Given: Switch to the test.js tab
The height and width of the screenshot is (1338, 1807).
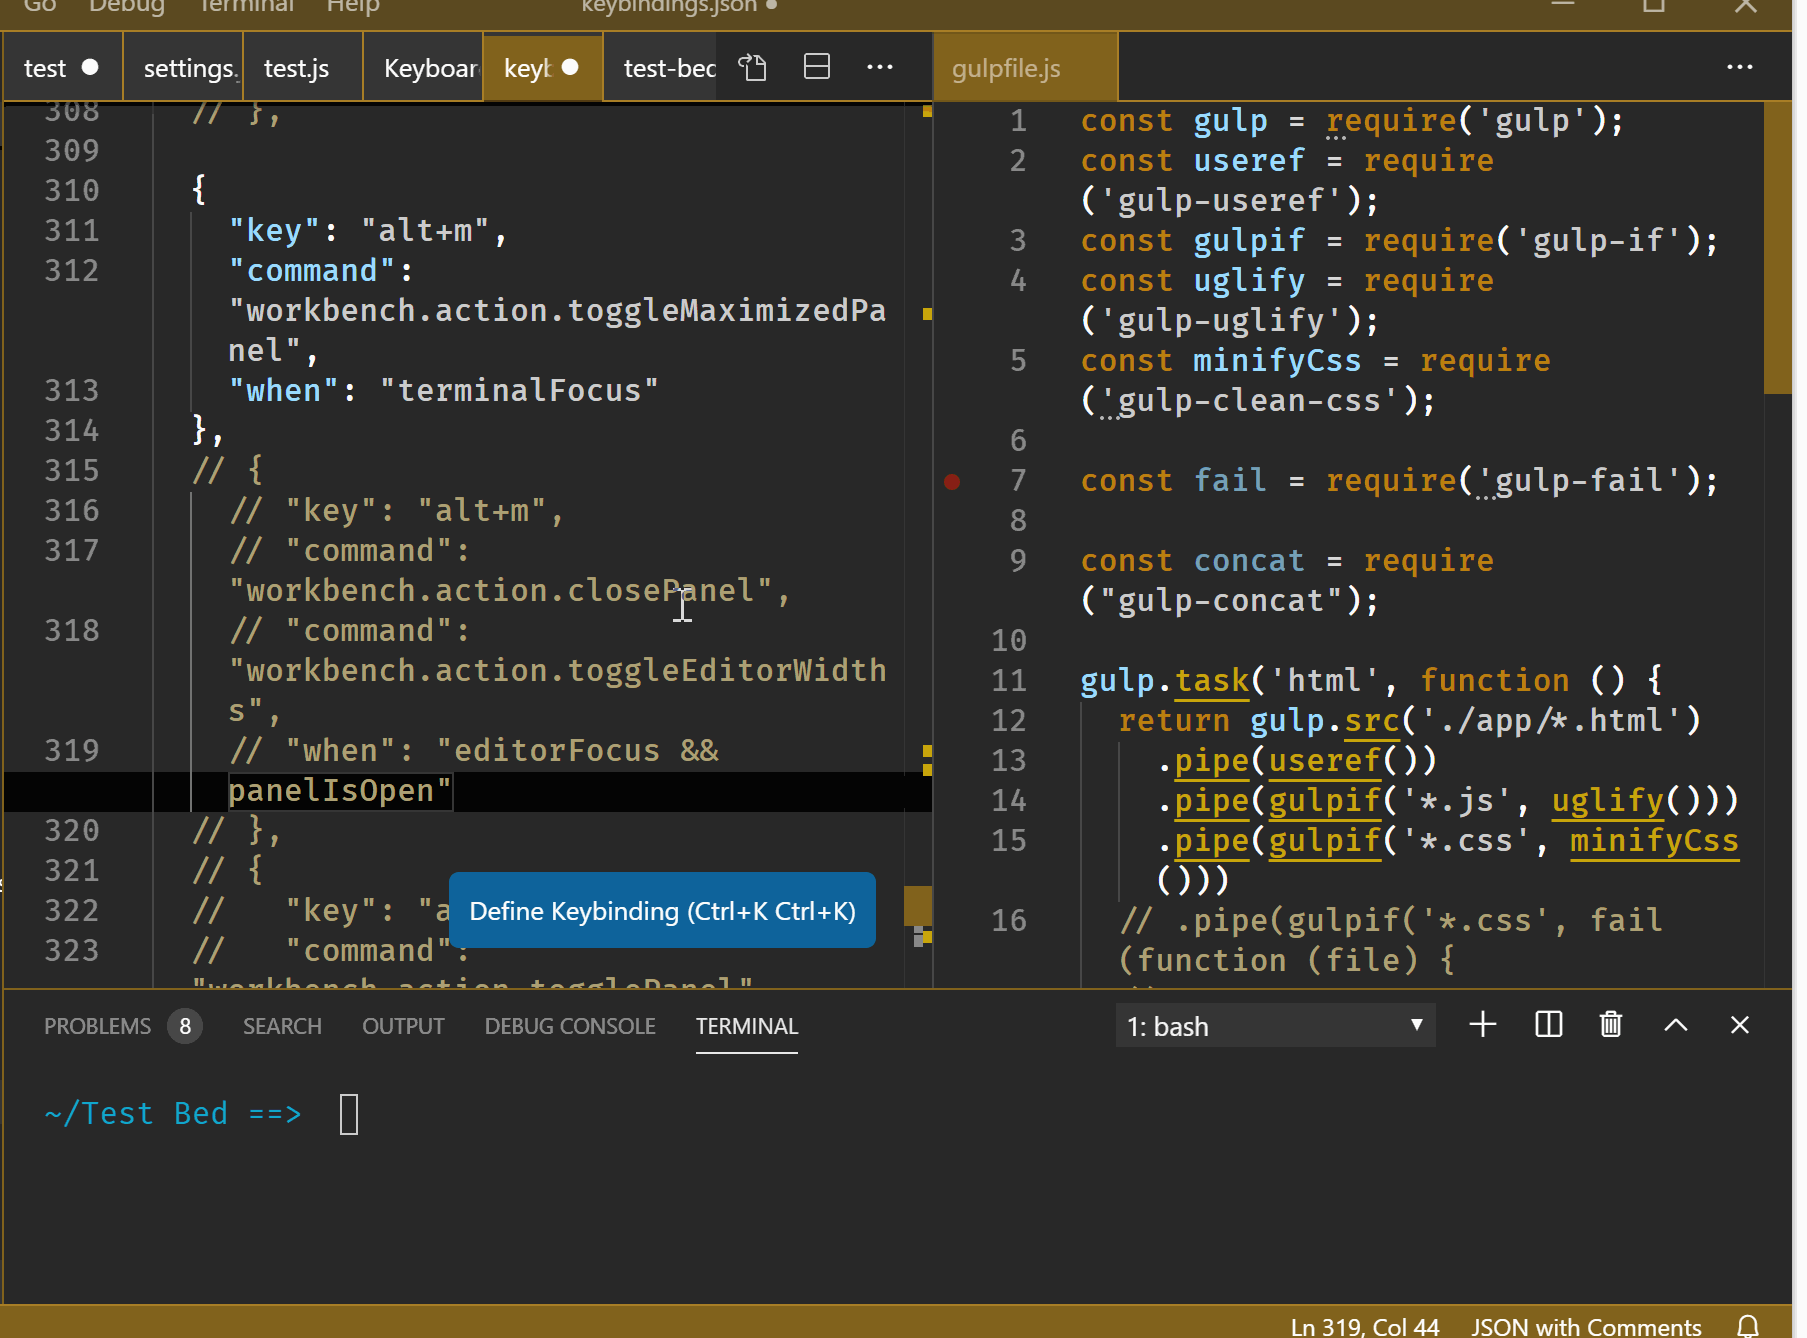Looking at the screenshot, I should coord(297,68).
